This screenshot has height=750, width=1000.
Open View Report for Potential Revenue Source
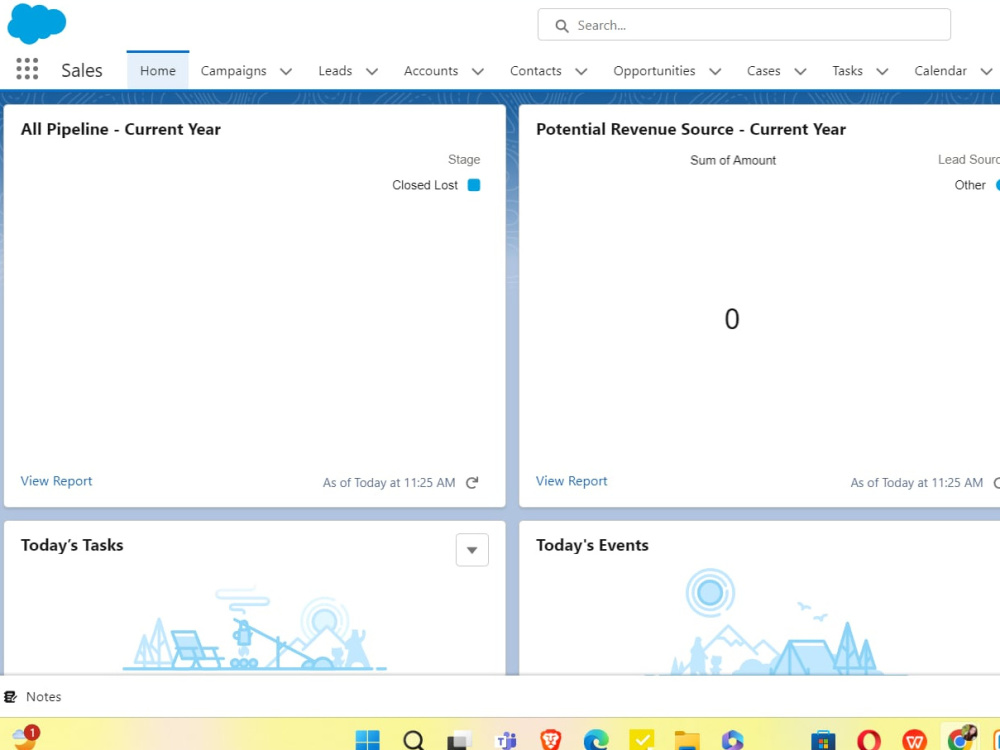[571, 481]
